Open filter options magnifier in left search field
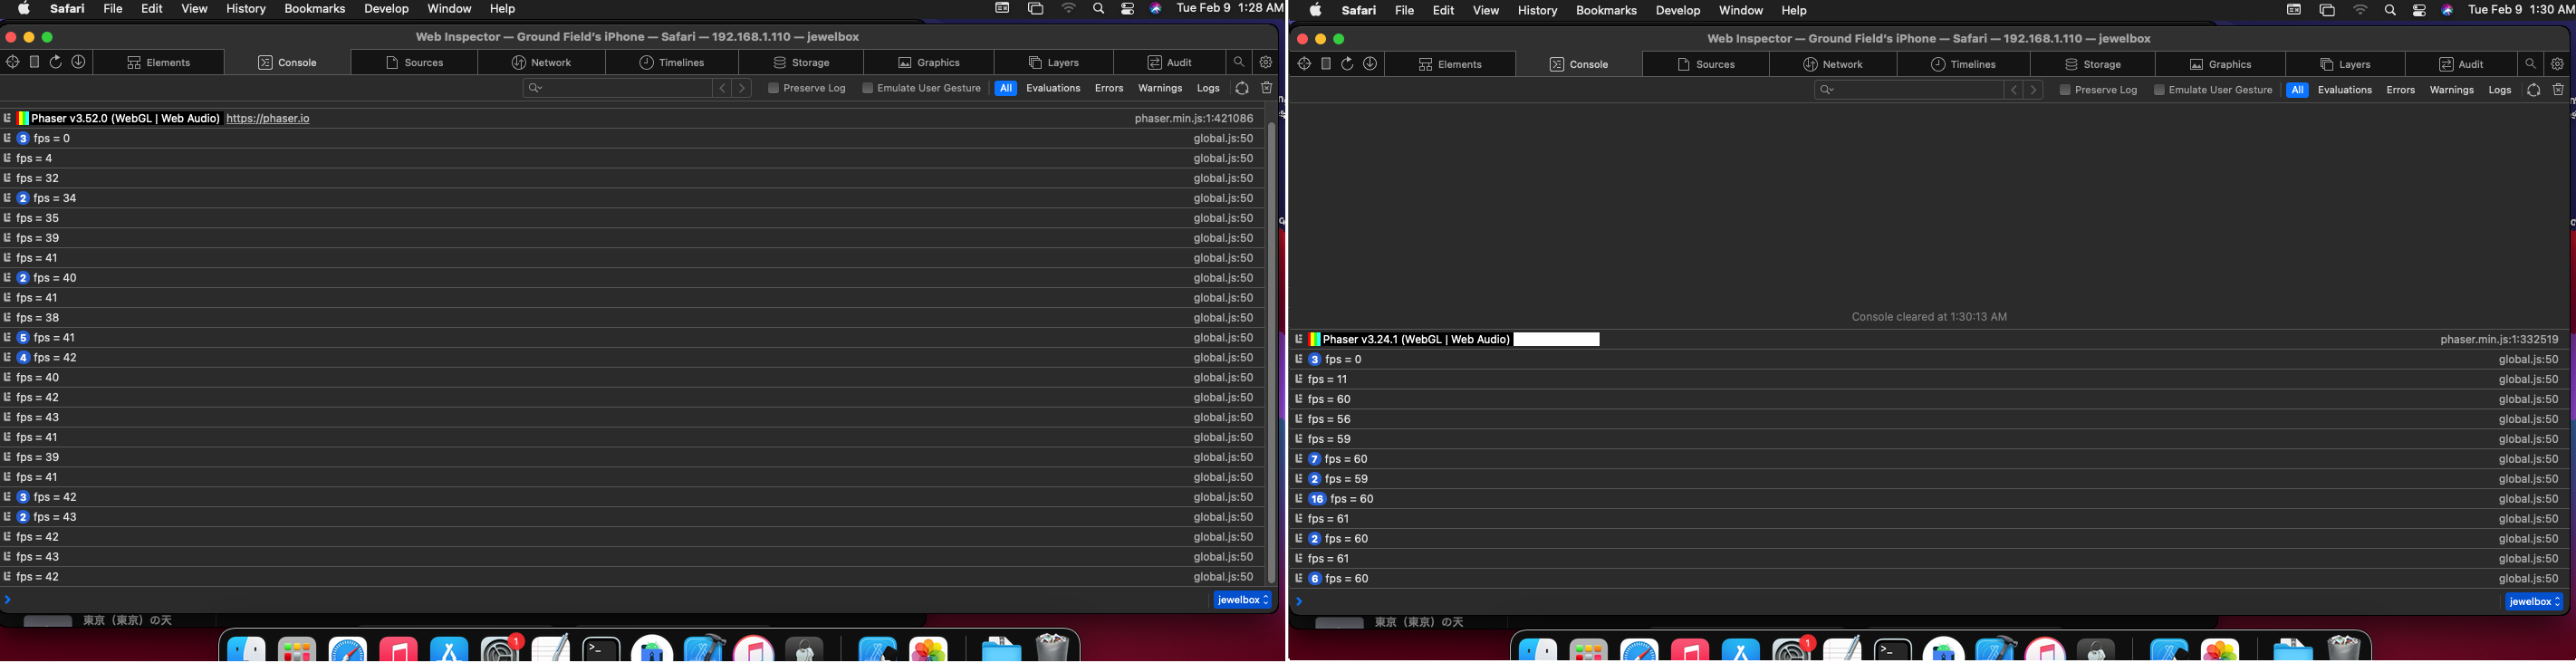Viewport: 2576px width, 663px height. pyautogui.click(x=536, y=88)
